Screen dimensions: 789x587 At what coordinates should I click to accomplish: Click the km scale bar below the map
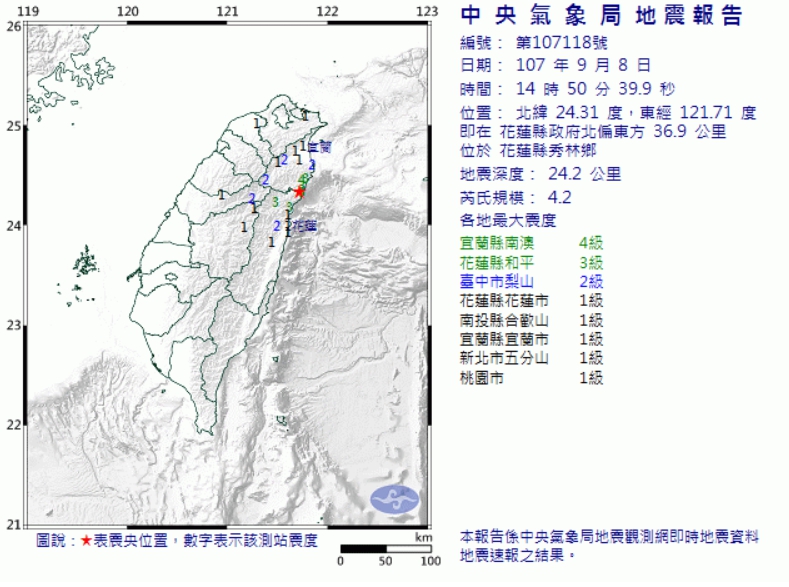pyautogui.click(x=385, y=548)
